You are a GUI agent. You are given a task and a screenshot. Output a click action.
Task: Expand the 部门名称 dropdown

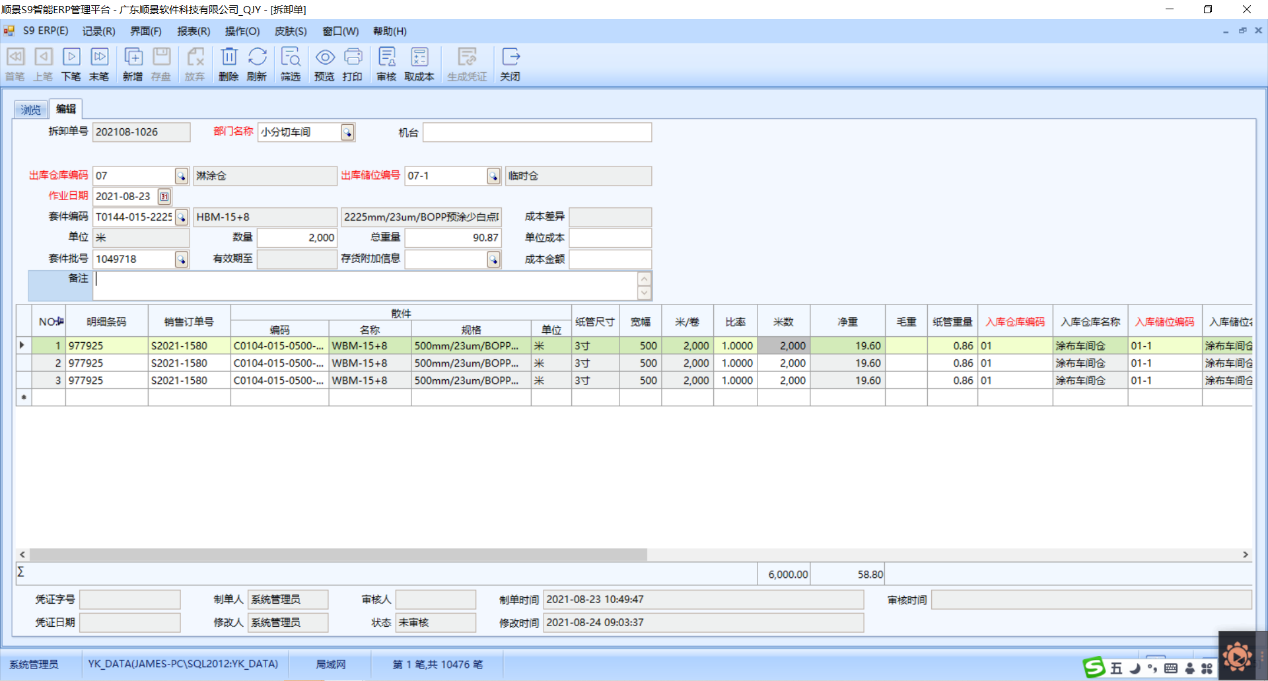[x=347, y=132]
